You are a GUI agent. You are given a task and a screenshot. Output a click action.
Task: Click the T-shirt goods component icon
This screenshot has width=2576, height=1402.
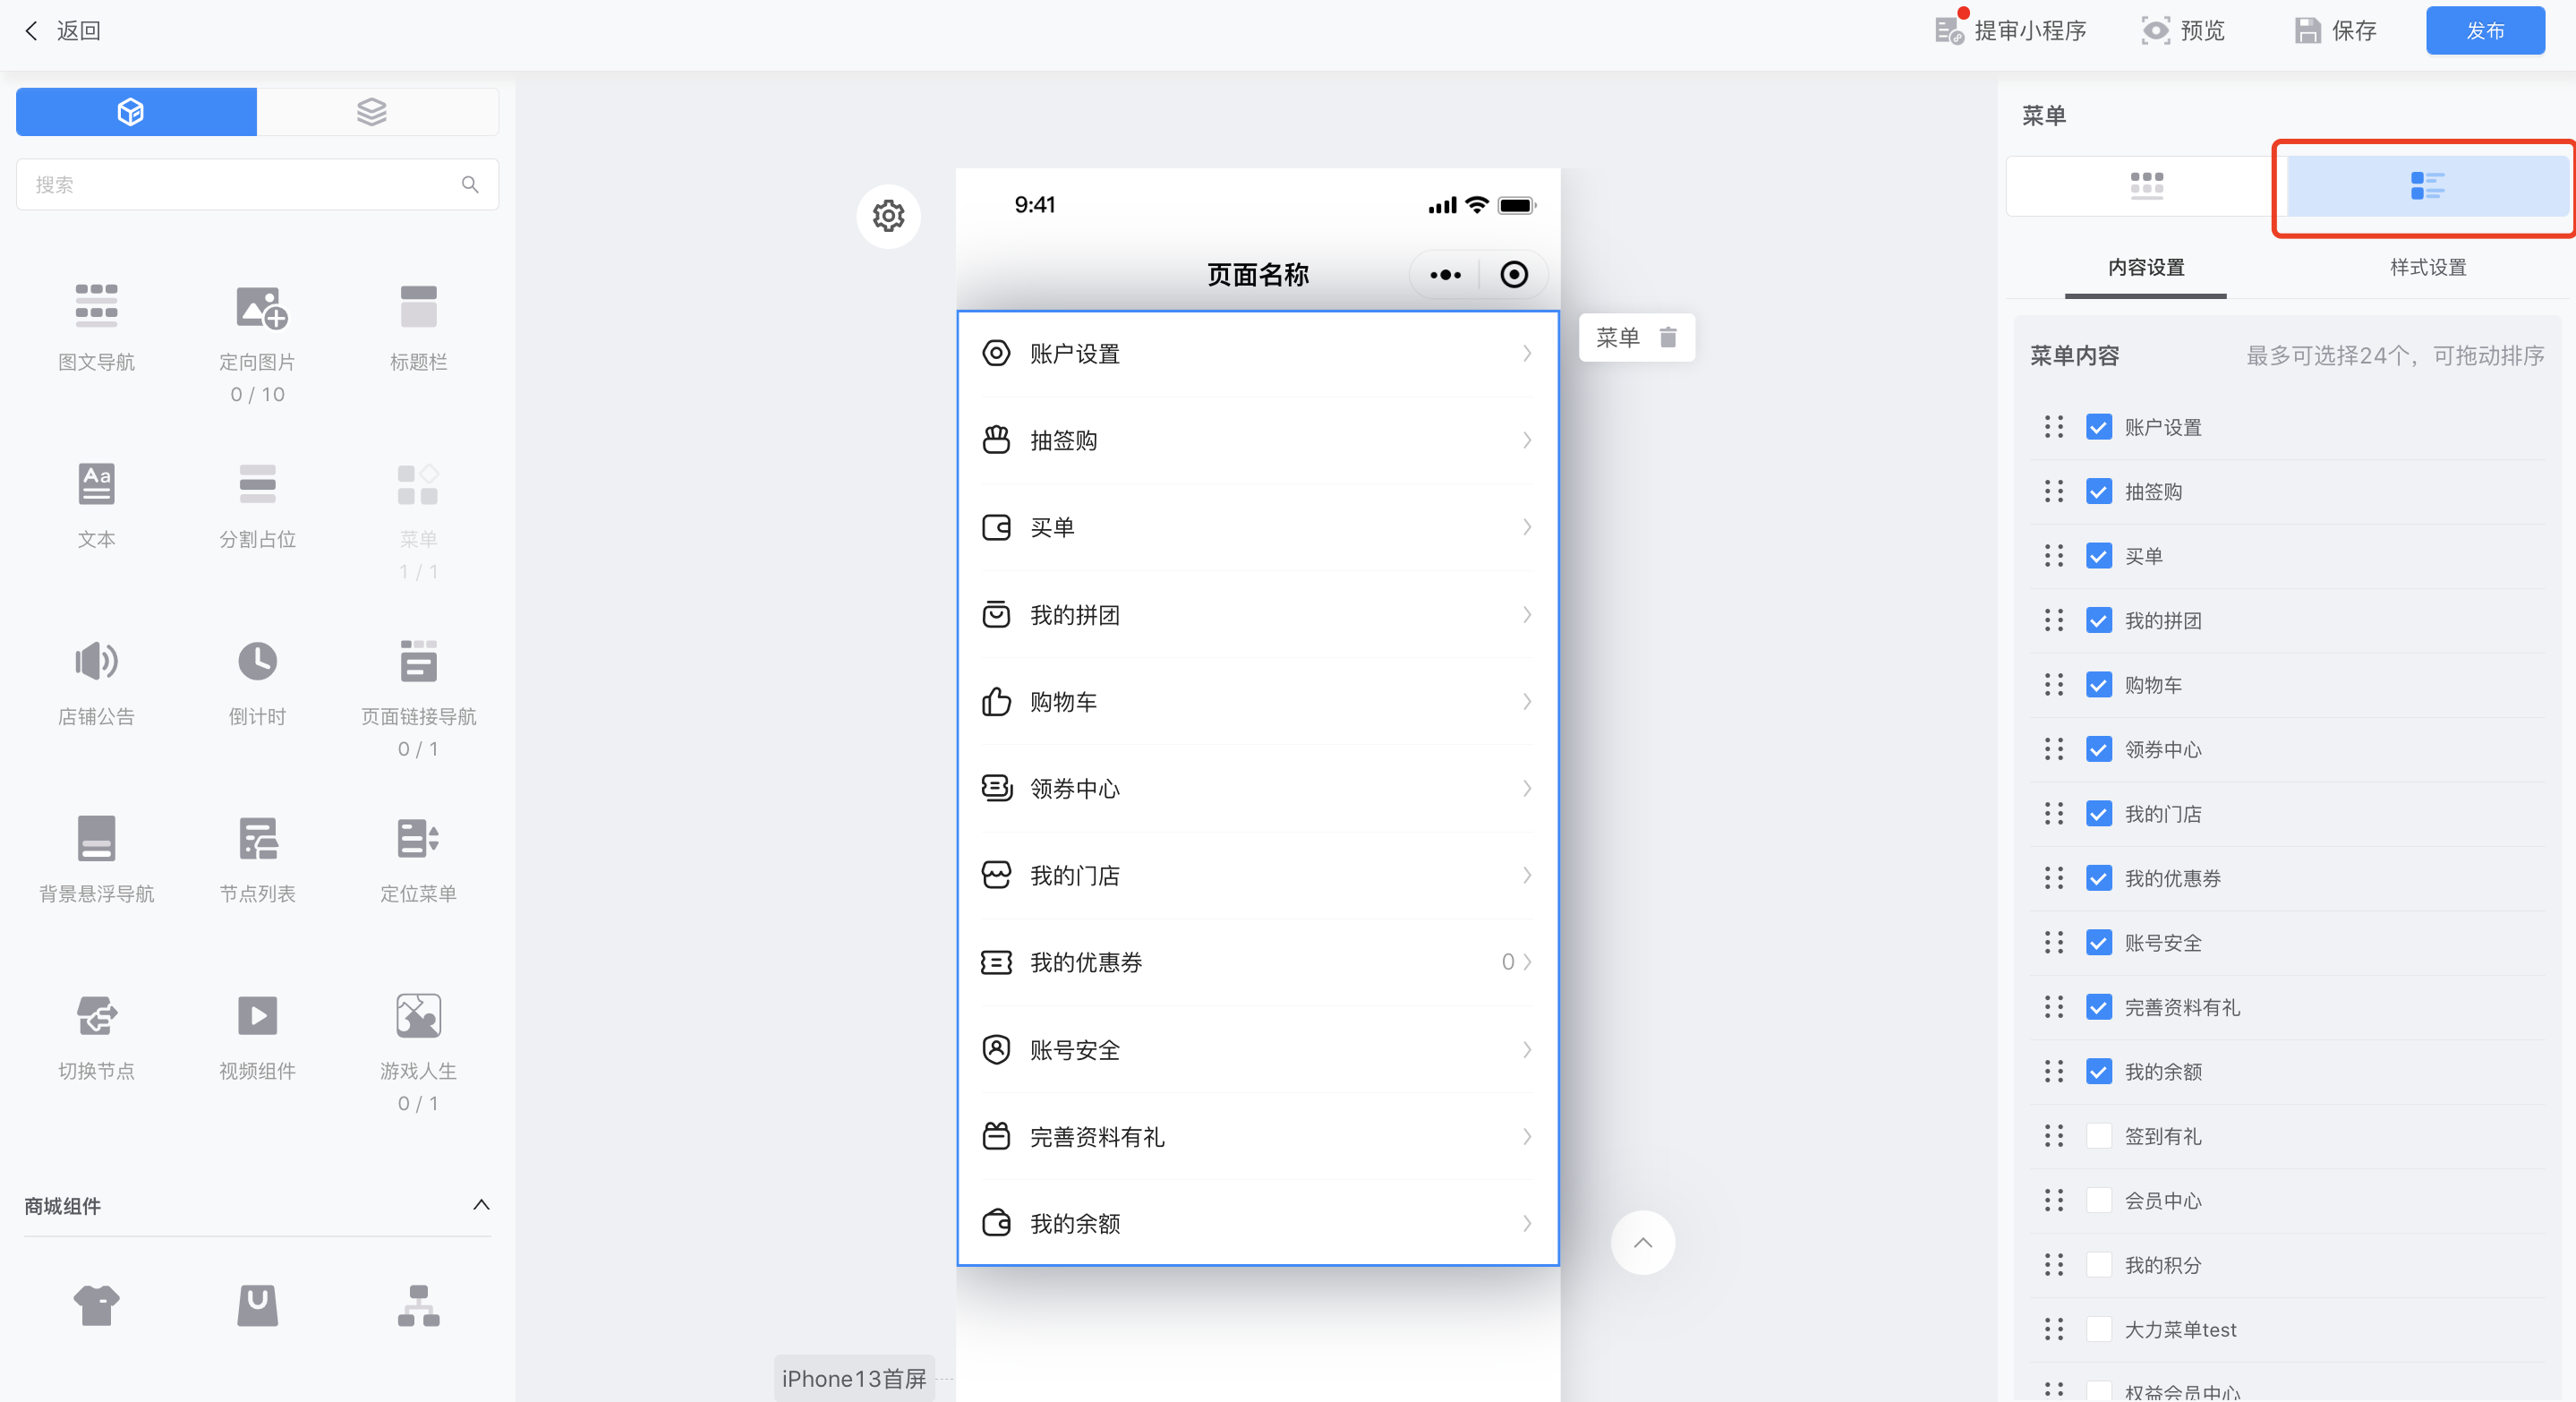96,1305
